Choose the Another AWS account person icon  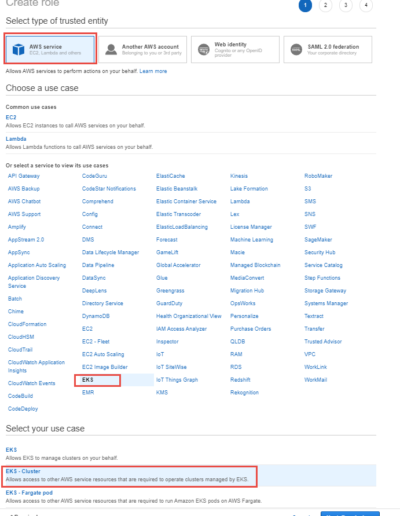tap(111, 49)
